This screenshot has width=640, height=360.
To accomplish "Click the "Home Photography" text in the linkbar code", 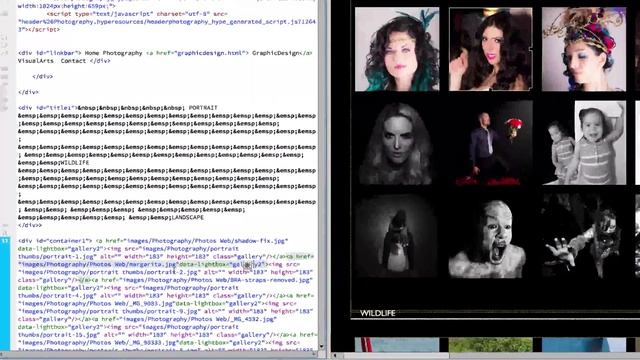I will click(113, 53).
